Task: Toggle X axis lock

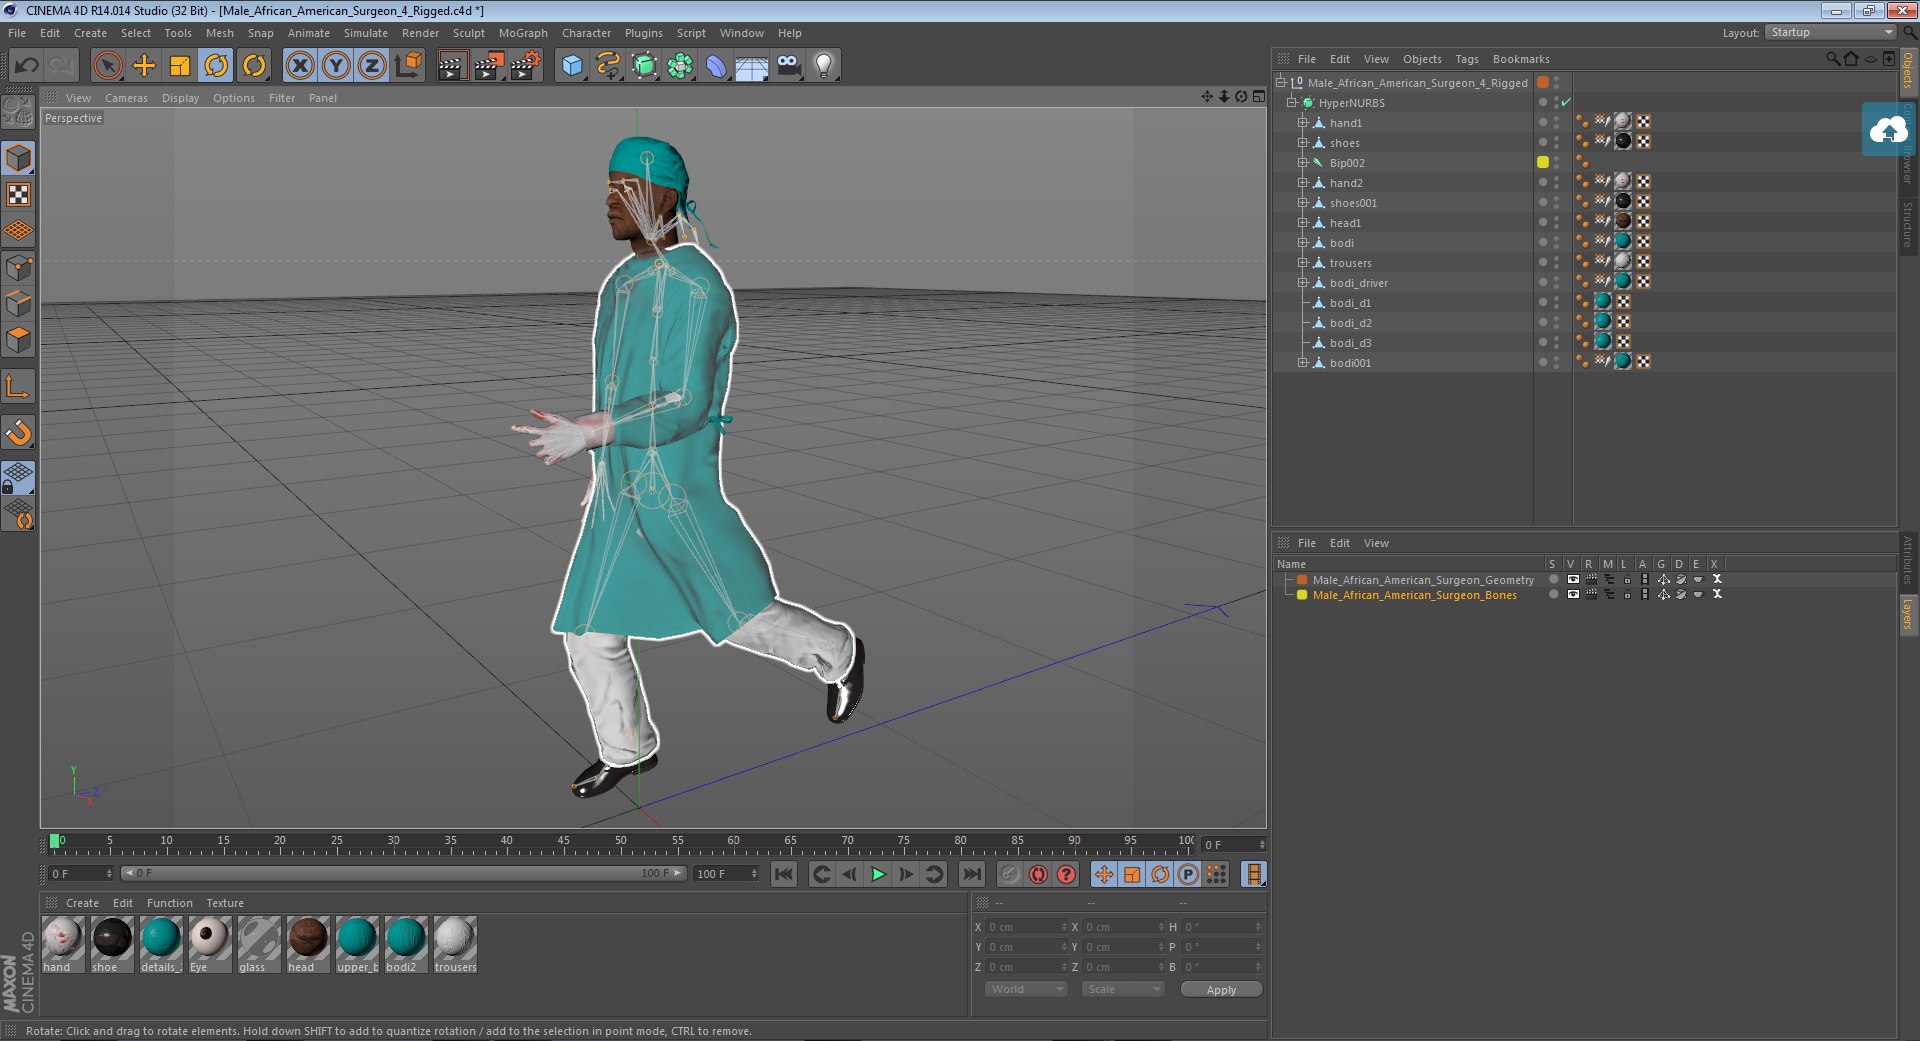Action: 299,66
